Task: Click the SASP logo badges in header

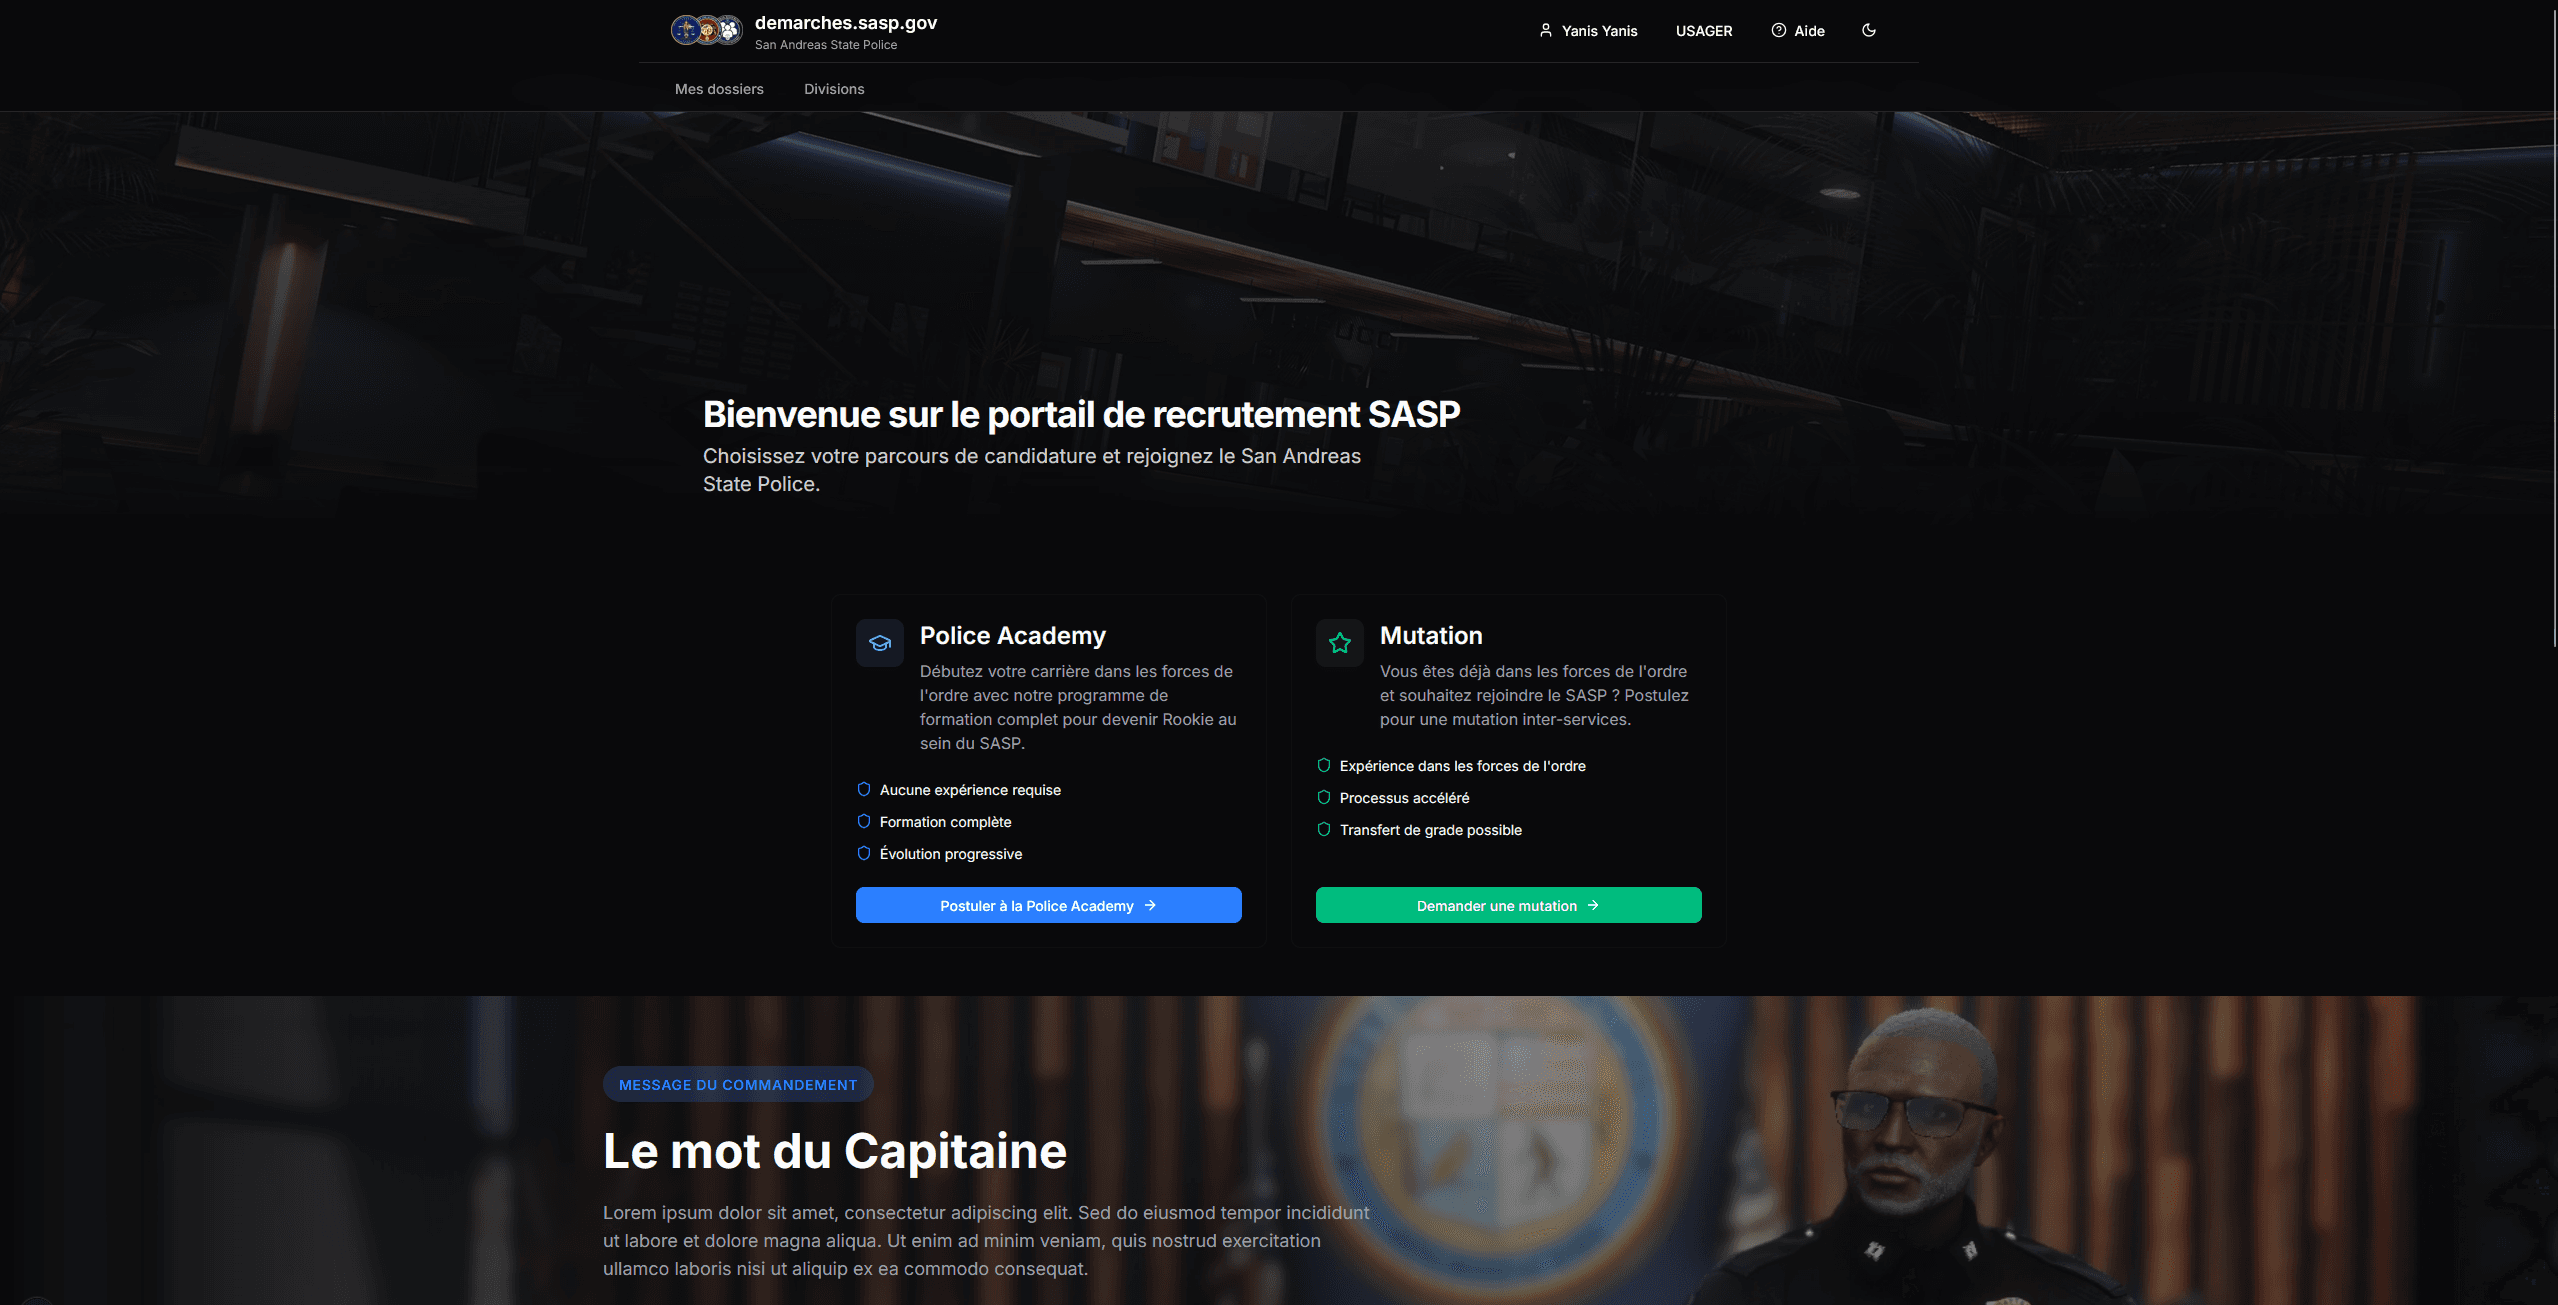Action: point(707,31)
